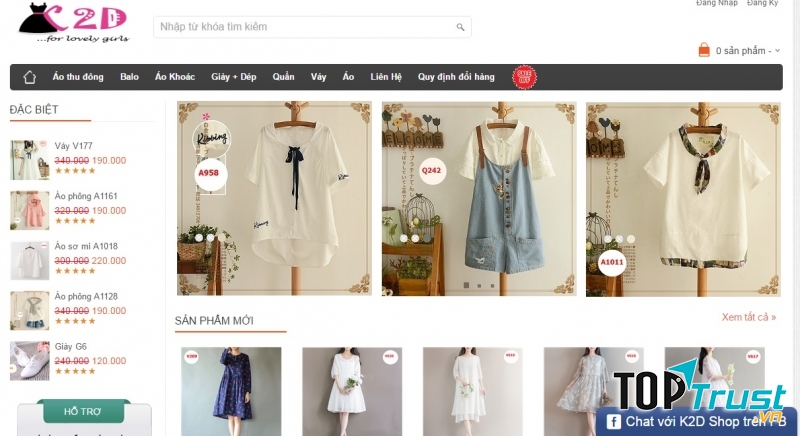Expand the "0 sản phẩm" cart dropdown
This screenshot has height=436, width=800.
coord(778,50)
